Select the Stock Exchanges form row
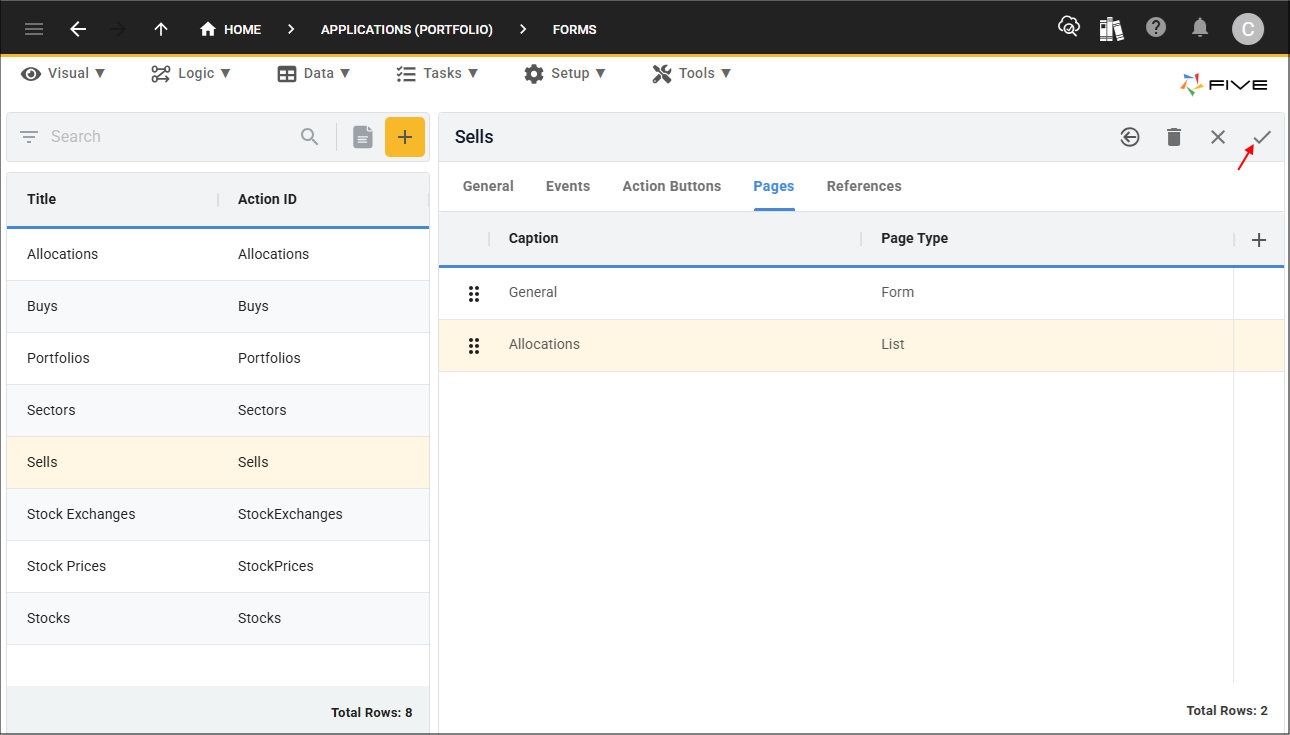 click(x=218, y=514)
